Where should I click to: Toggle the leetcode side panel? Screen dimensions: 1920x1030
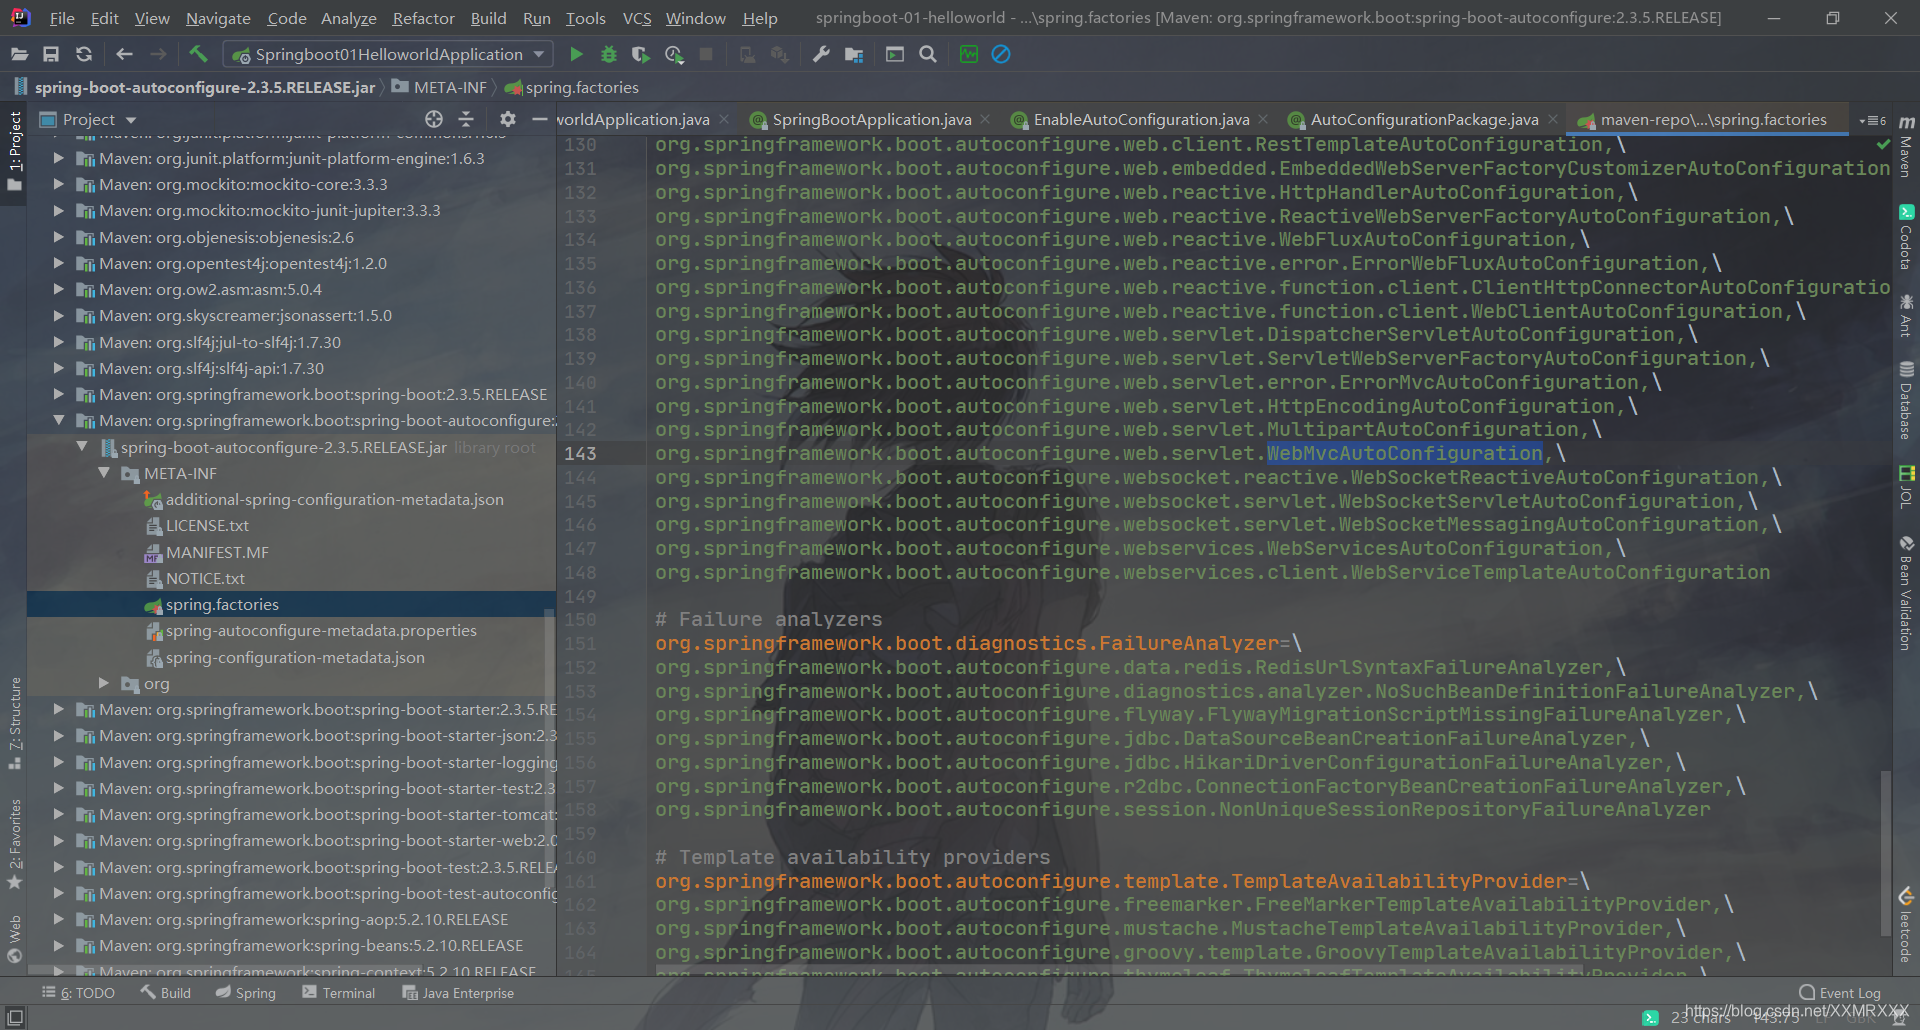[1906, 925]
